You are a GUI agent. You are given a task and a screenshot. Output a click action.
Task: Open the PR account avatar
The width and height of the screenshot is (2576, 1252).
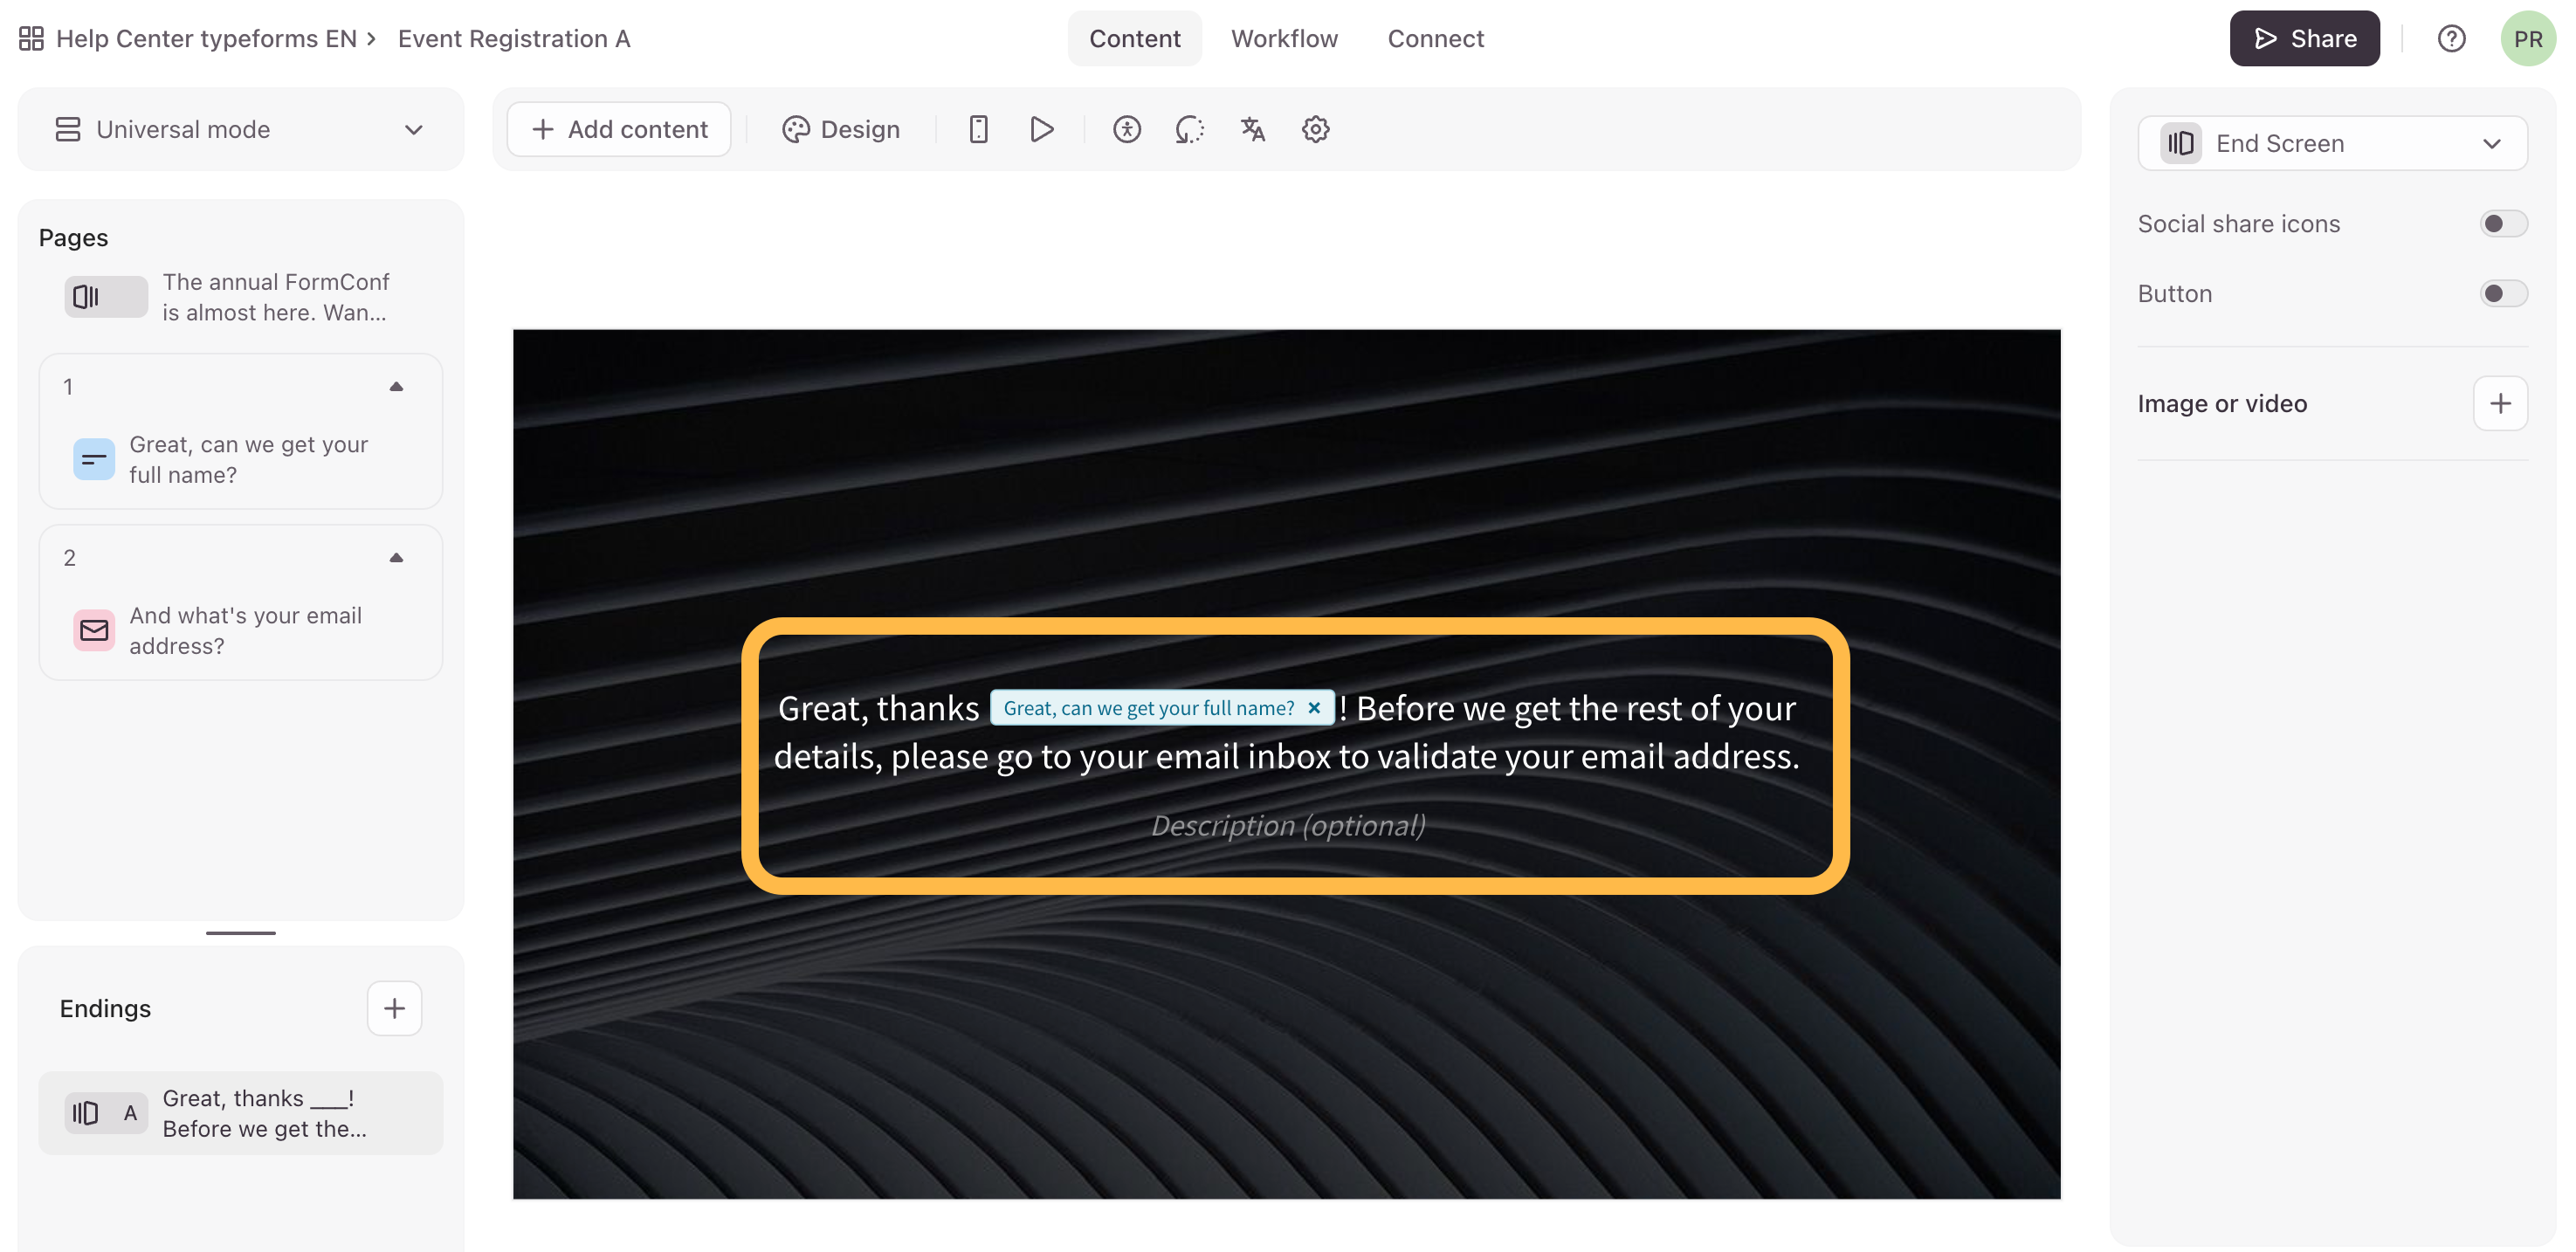[2527, 39]
